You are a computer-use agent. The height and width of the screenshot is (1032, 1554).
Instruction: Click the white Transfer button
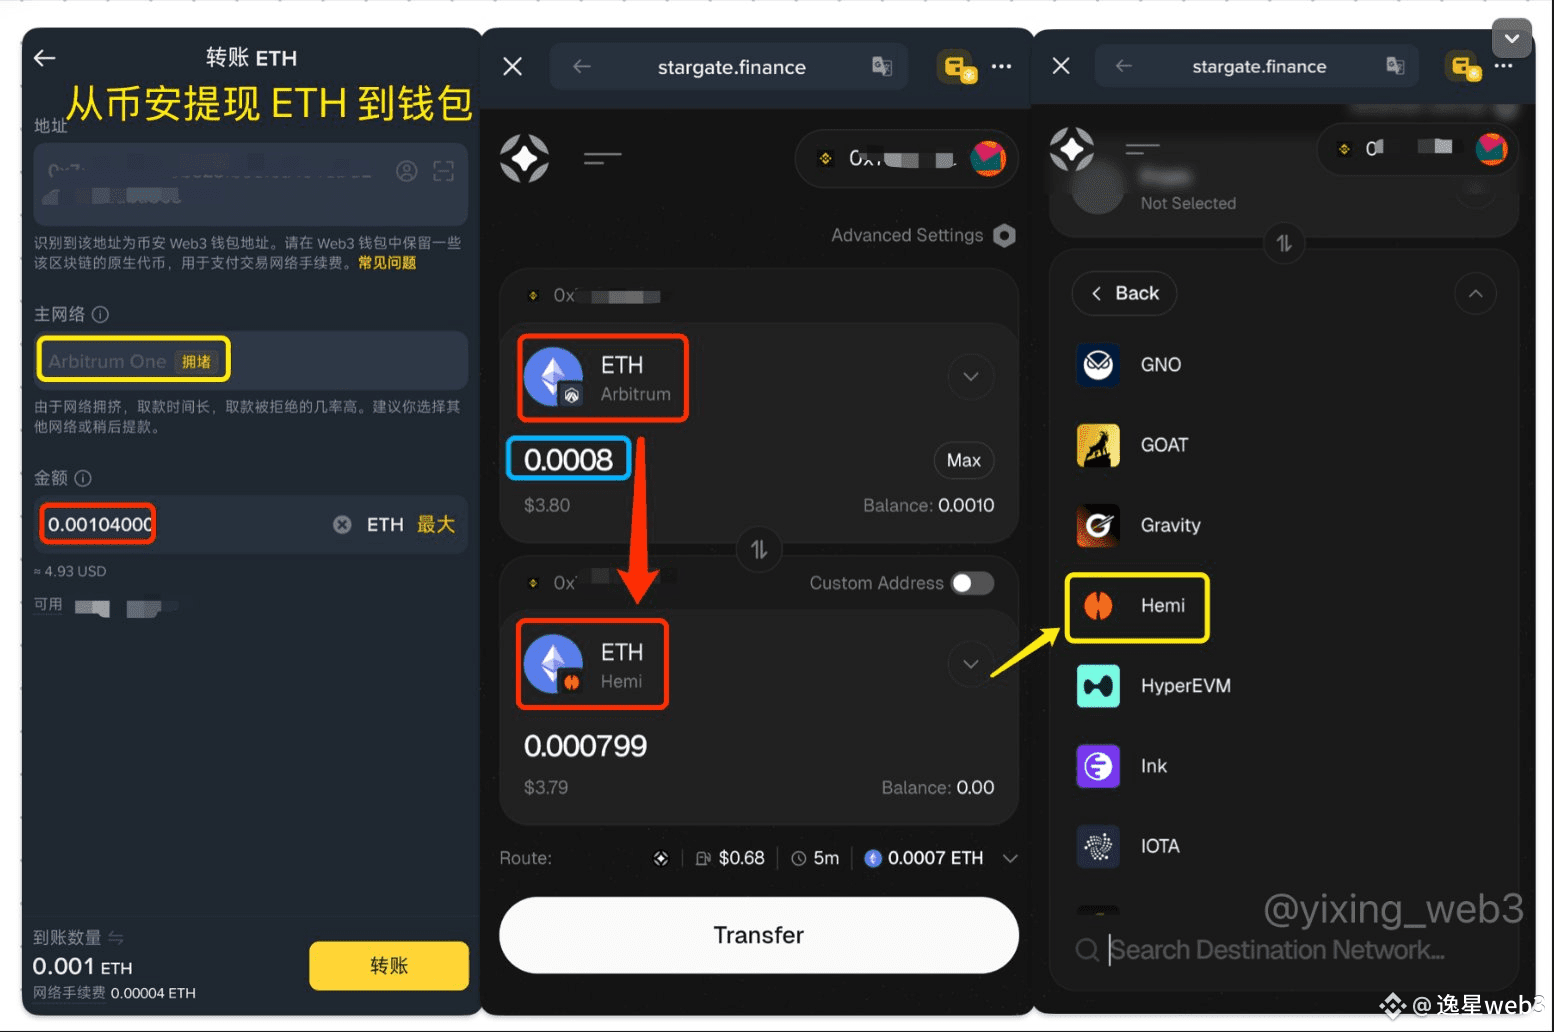pos(759,935)
